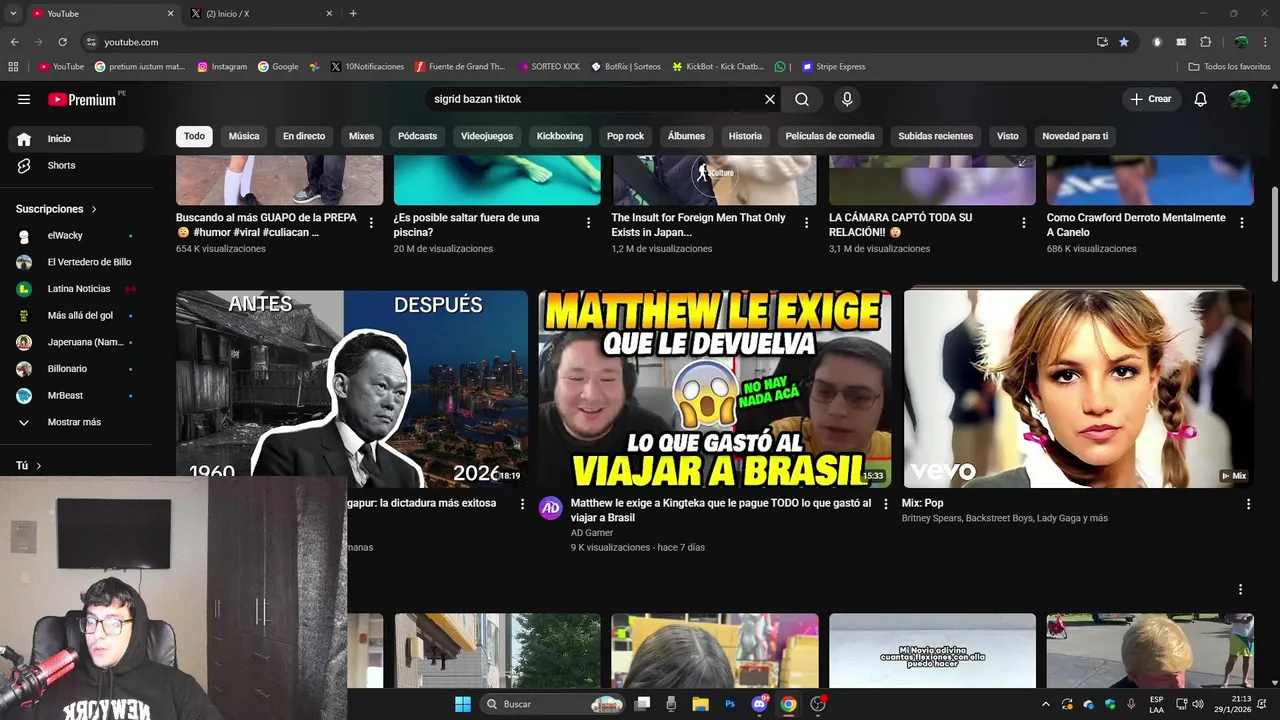This screenshot has width=1280, height=720.
Task: Open options for LA CÁMARA CAPTÓ video
Action: (x=1023, y=223)
